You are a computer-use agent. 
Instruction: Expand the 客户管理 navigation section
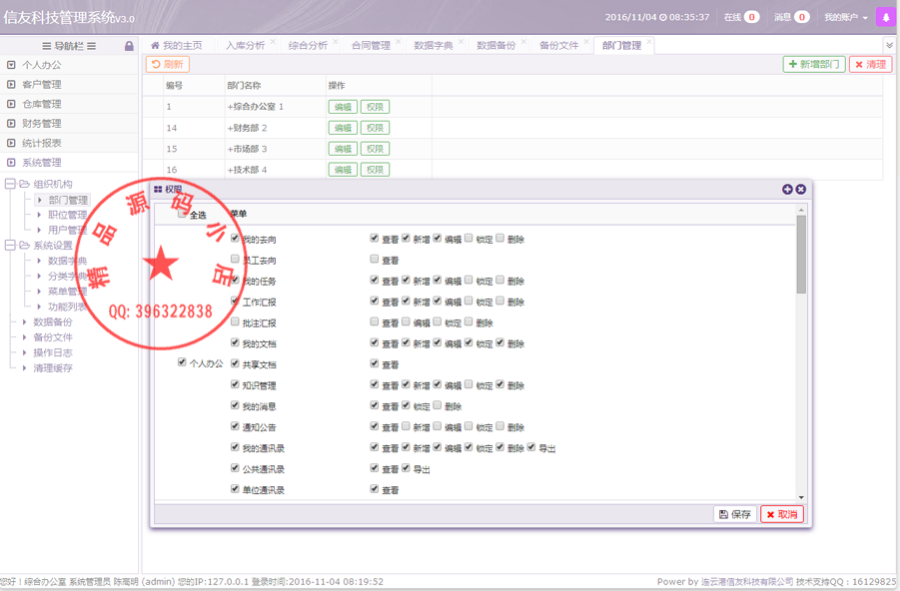point(69,84)
